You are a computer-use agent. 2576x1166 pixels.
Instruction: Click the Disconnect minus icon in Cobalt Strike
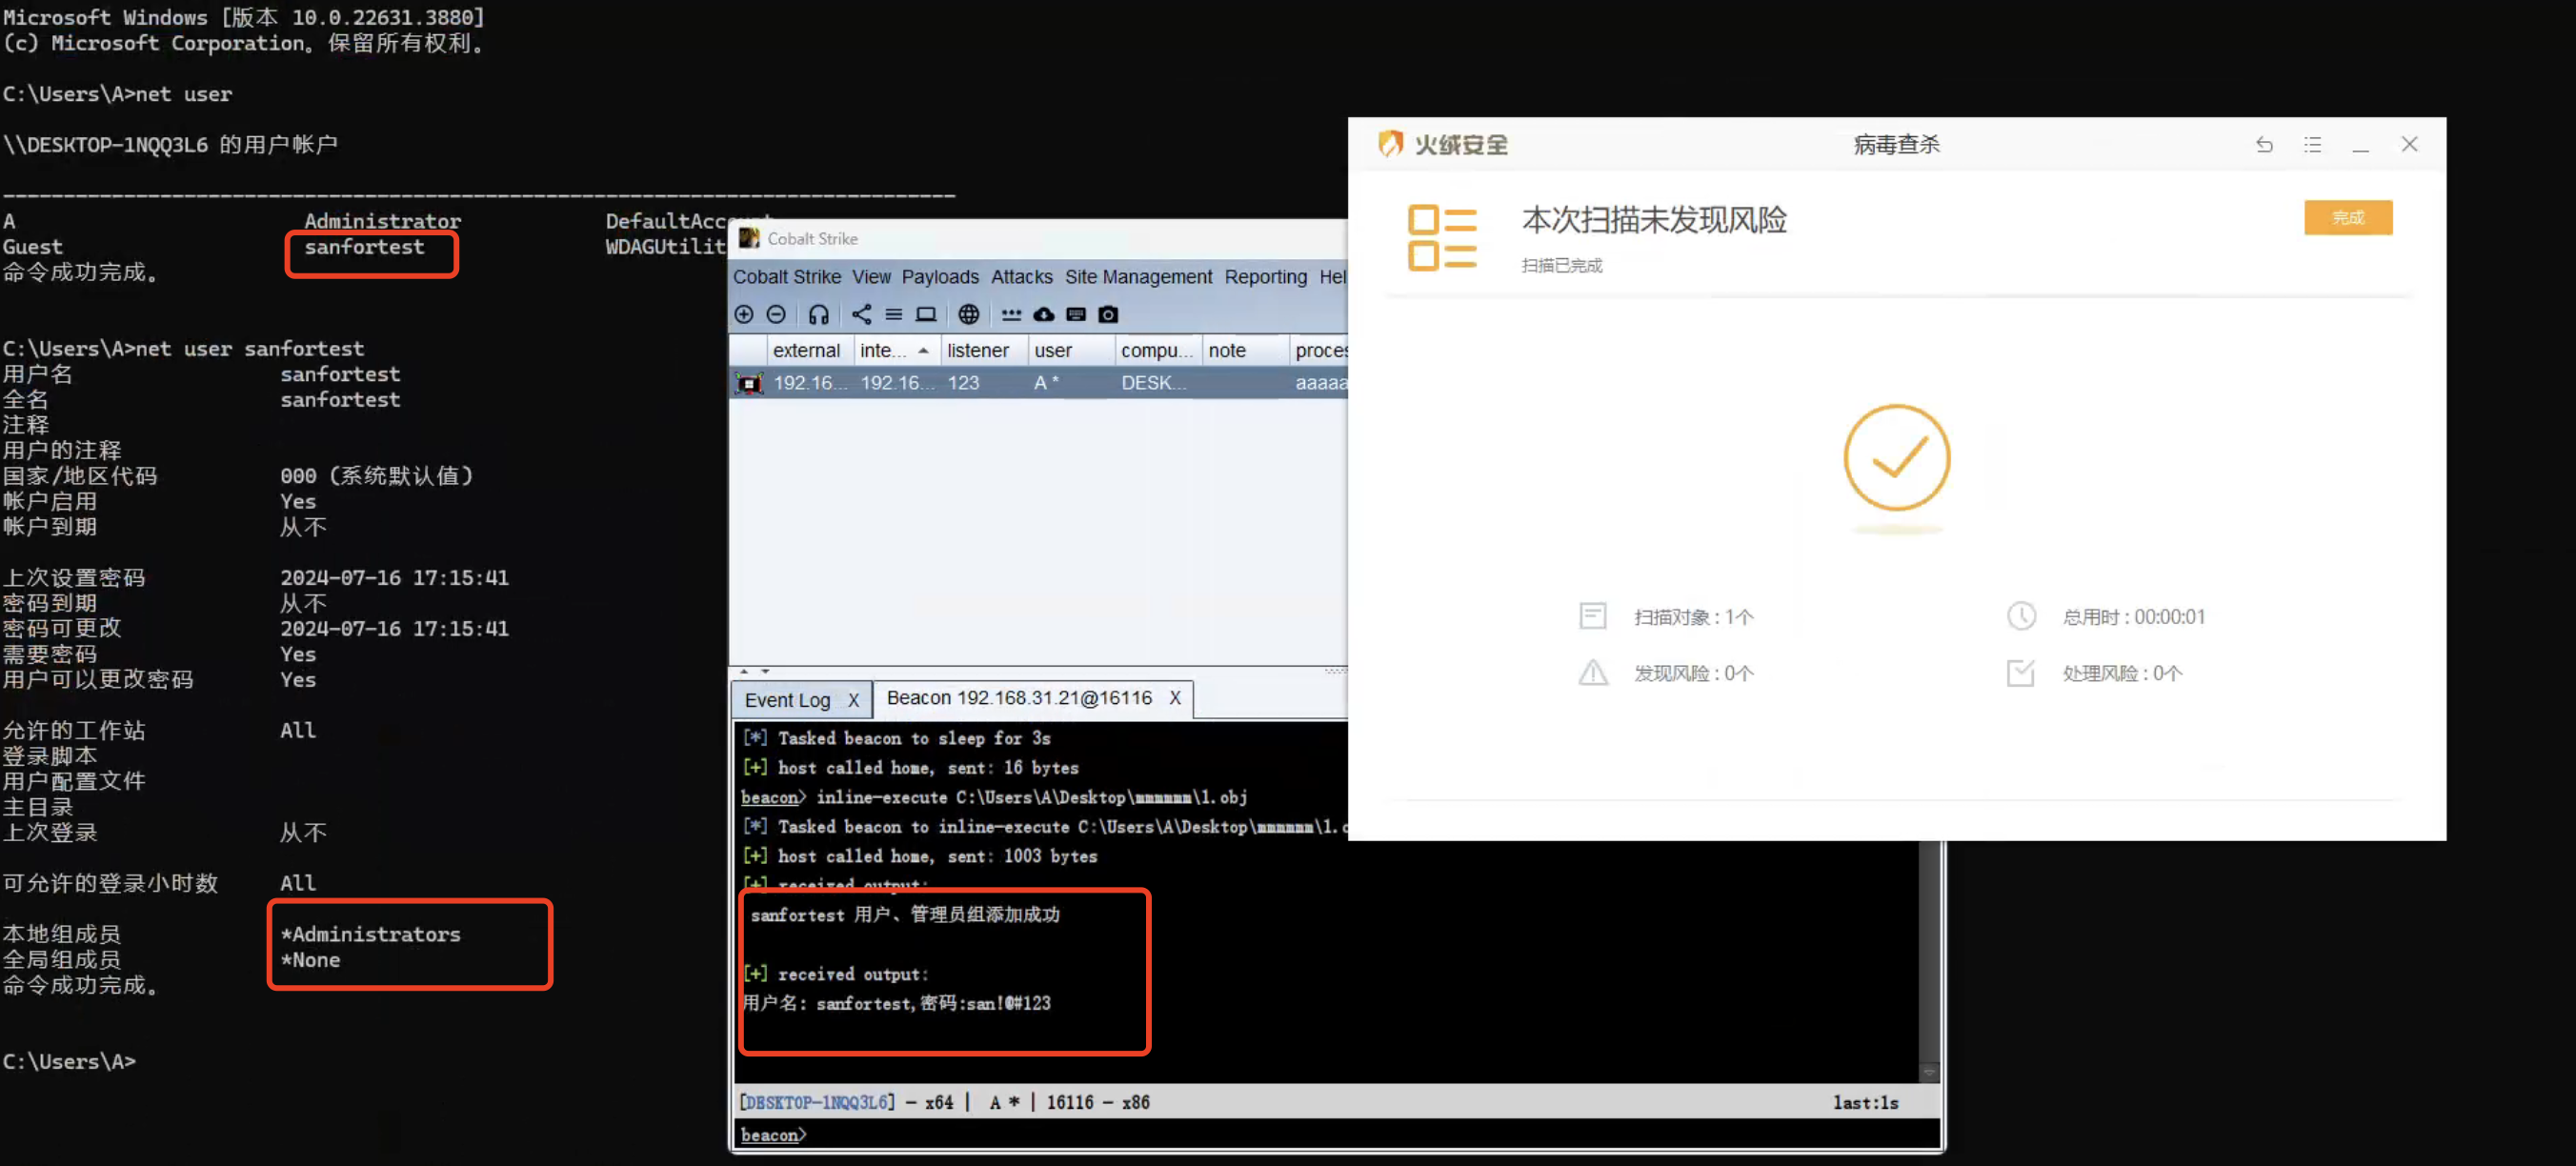click(776, 314)
